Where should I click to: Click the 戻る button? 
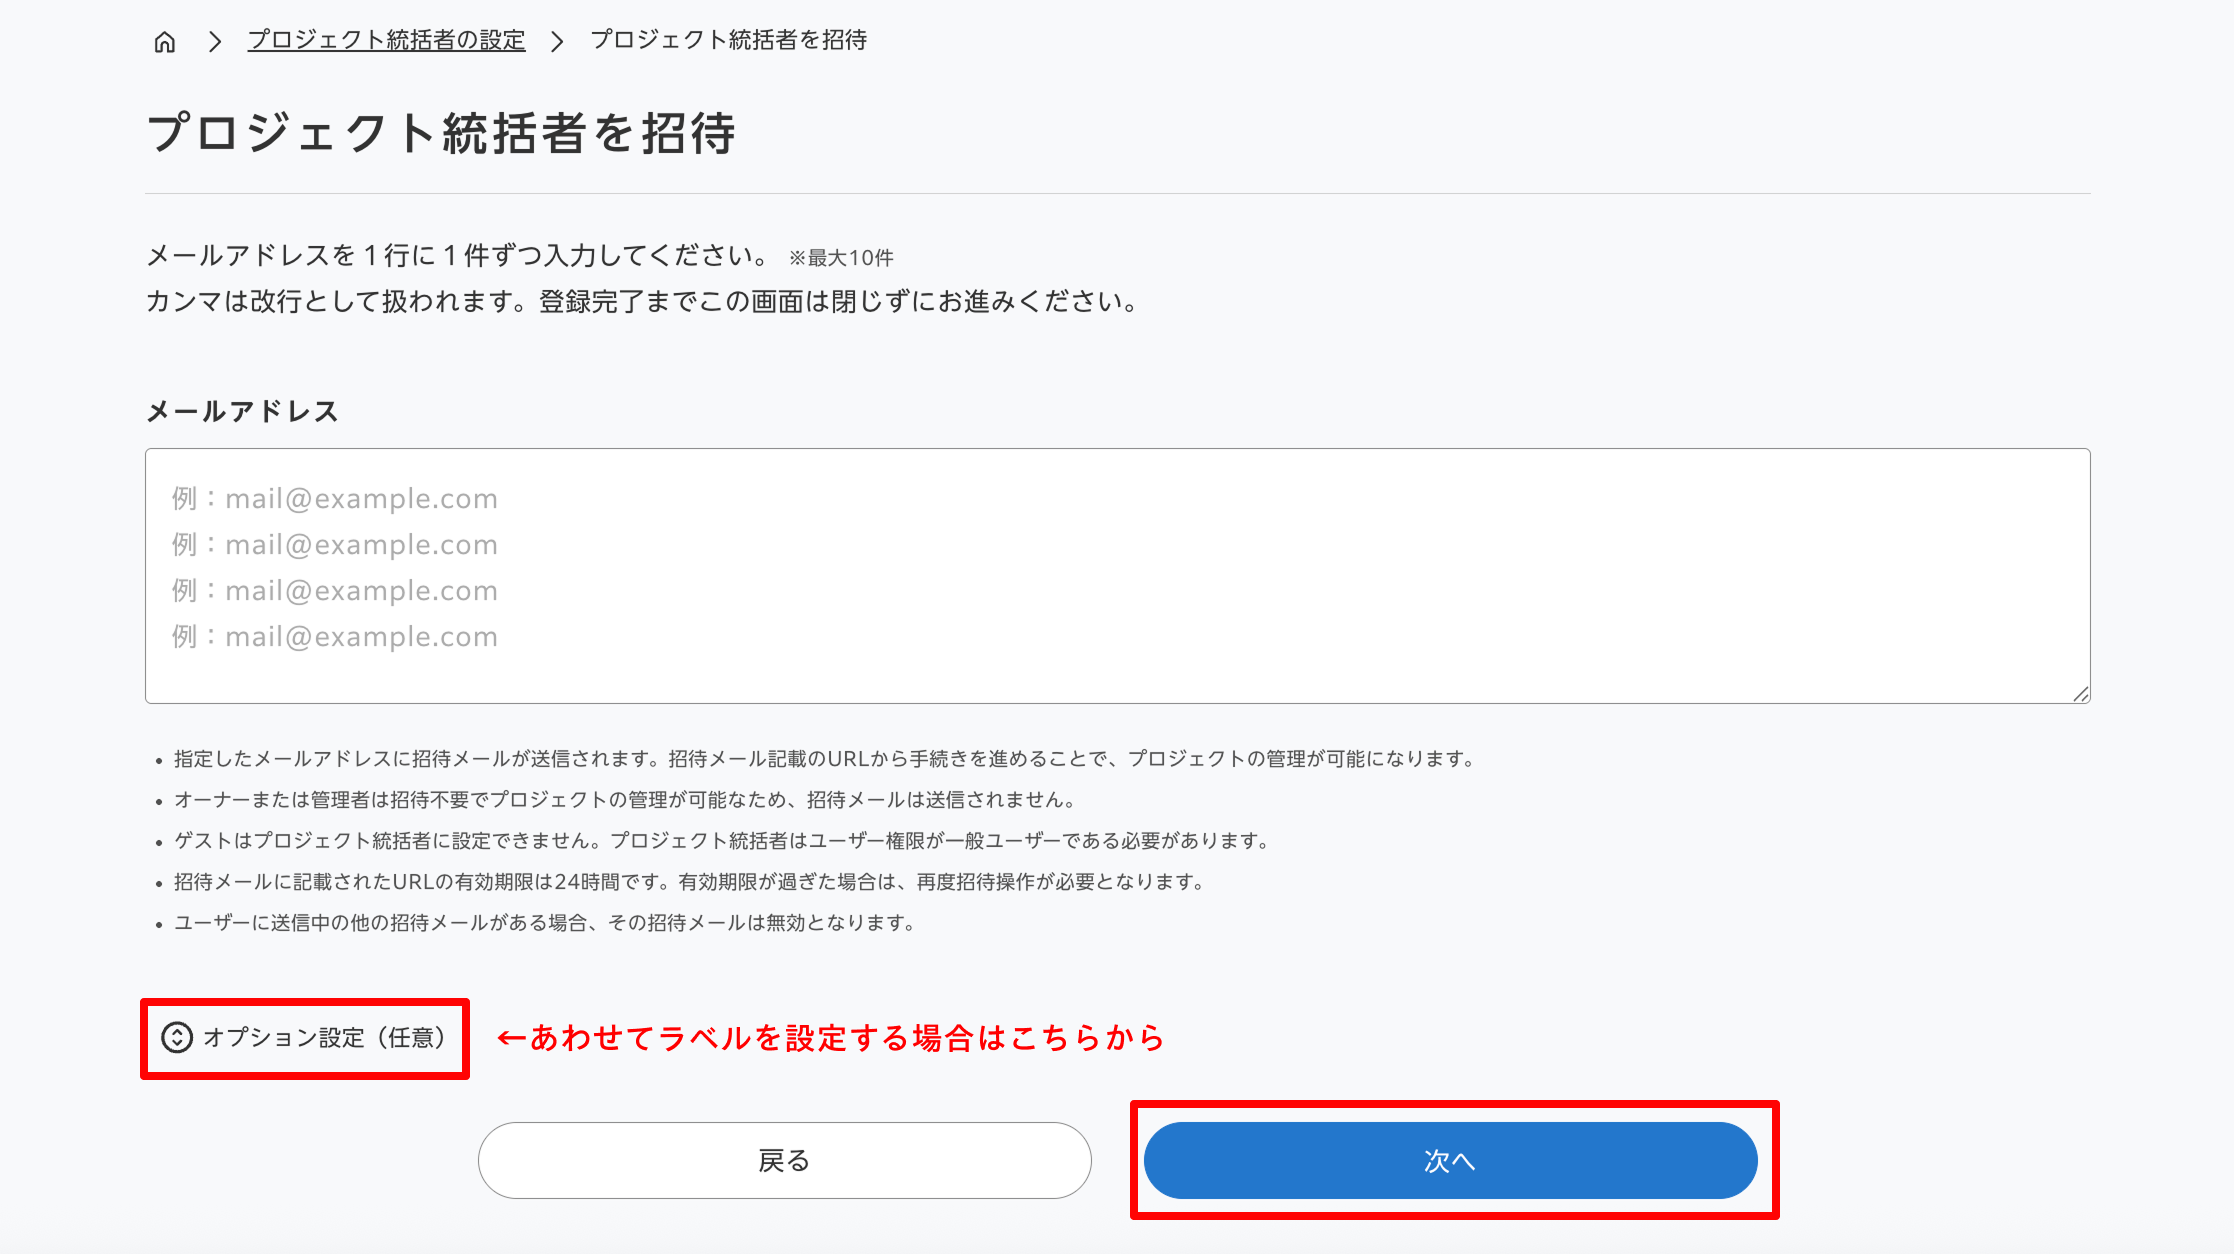coord(784,1160)
